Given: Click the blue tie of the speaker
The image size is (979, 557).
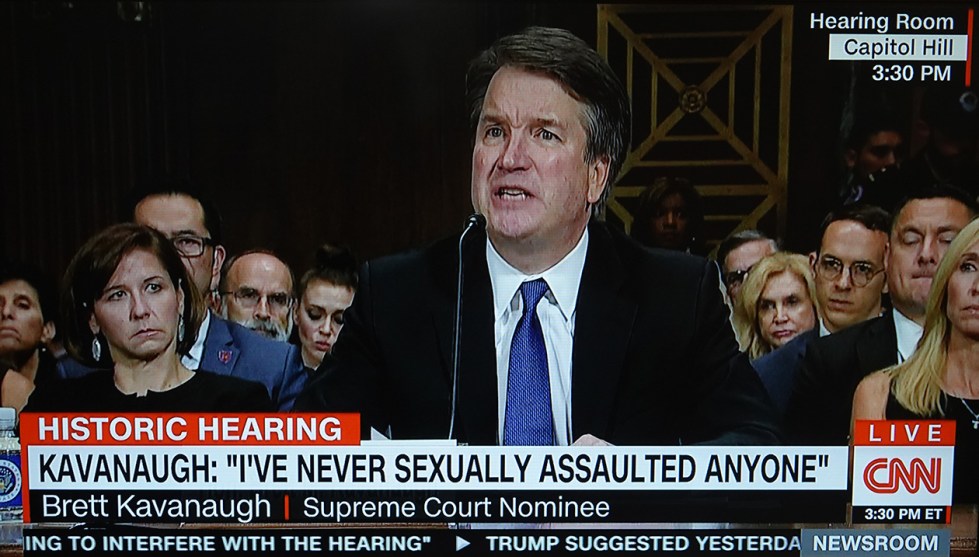Looking at the screenshot, I should (x=528, y=363).
